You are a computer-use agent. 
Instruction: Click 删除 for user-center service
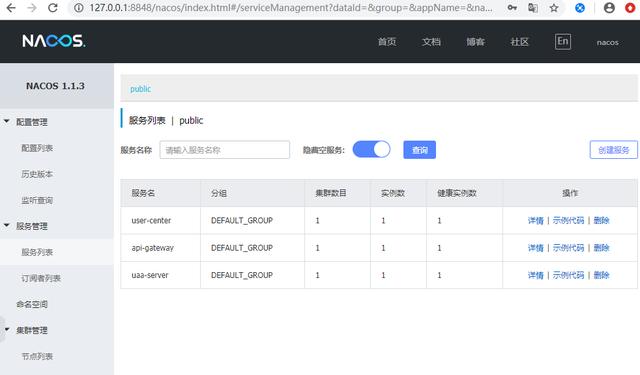601,220
